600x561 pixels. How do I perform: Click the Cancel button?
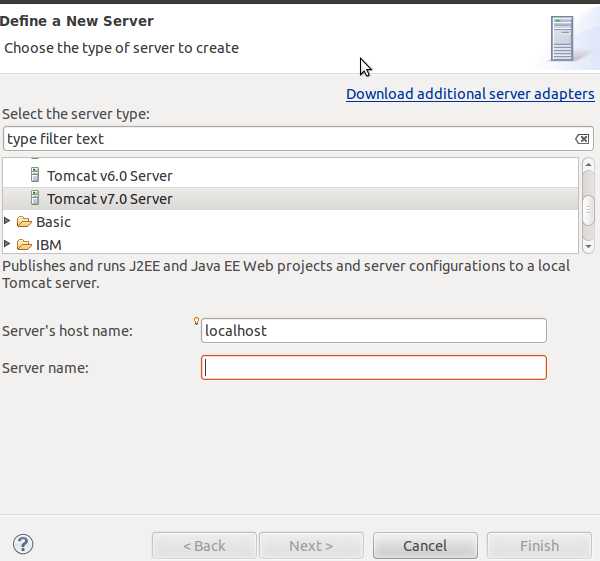coord(425,545)
